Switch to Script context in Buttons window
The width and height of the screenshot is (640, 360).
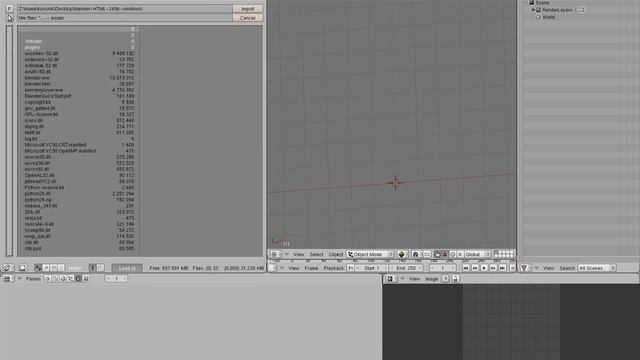(55, 279)
